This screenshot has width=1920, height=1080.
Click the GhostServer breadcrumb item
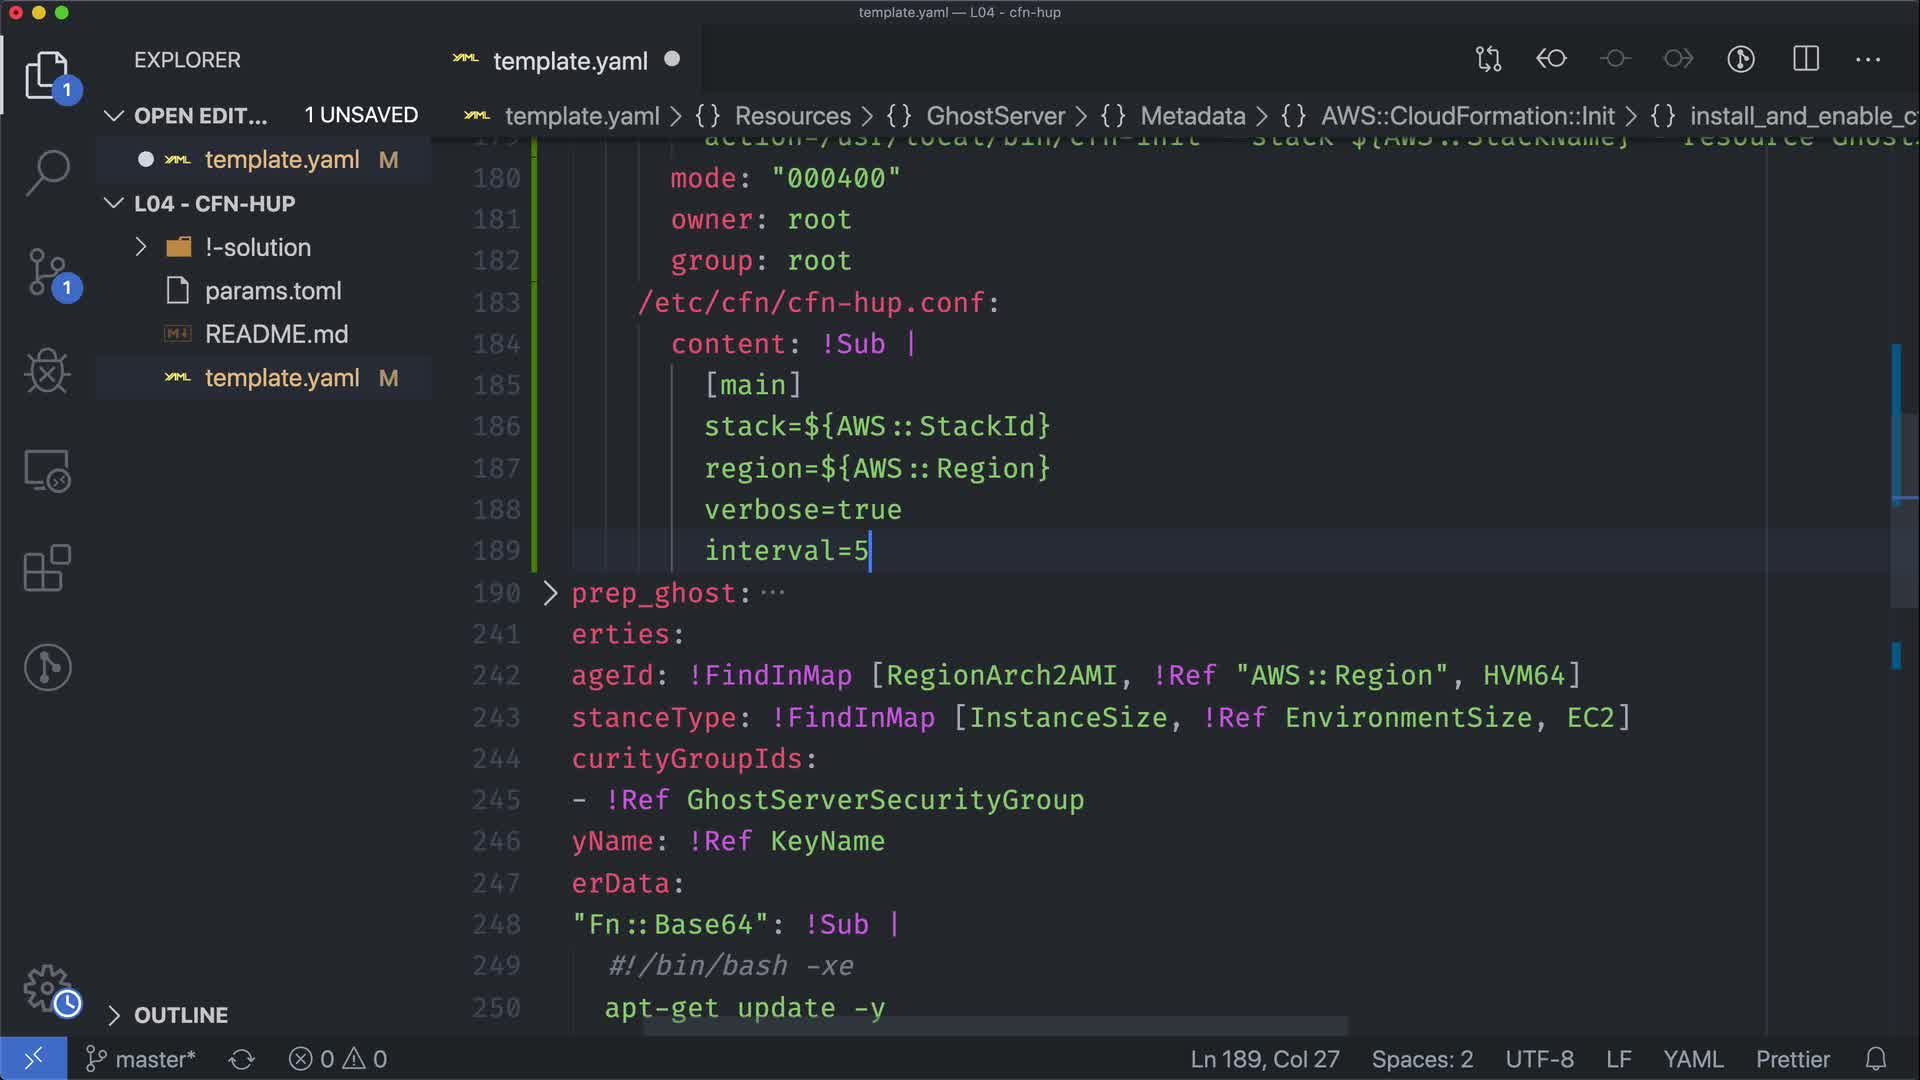click(995, 116)
